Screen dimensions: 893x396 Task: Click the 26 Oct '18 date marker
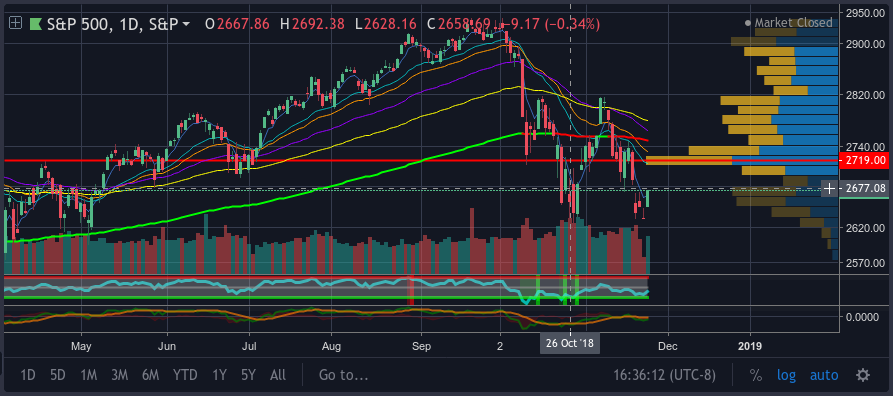tap(570, 345)
